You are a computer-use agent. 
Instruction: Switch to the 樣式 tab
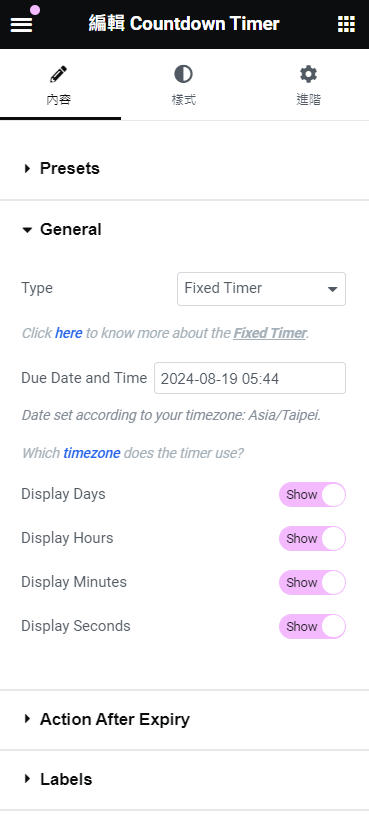[x=183, y=99]
